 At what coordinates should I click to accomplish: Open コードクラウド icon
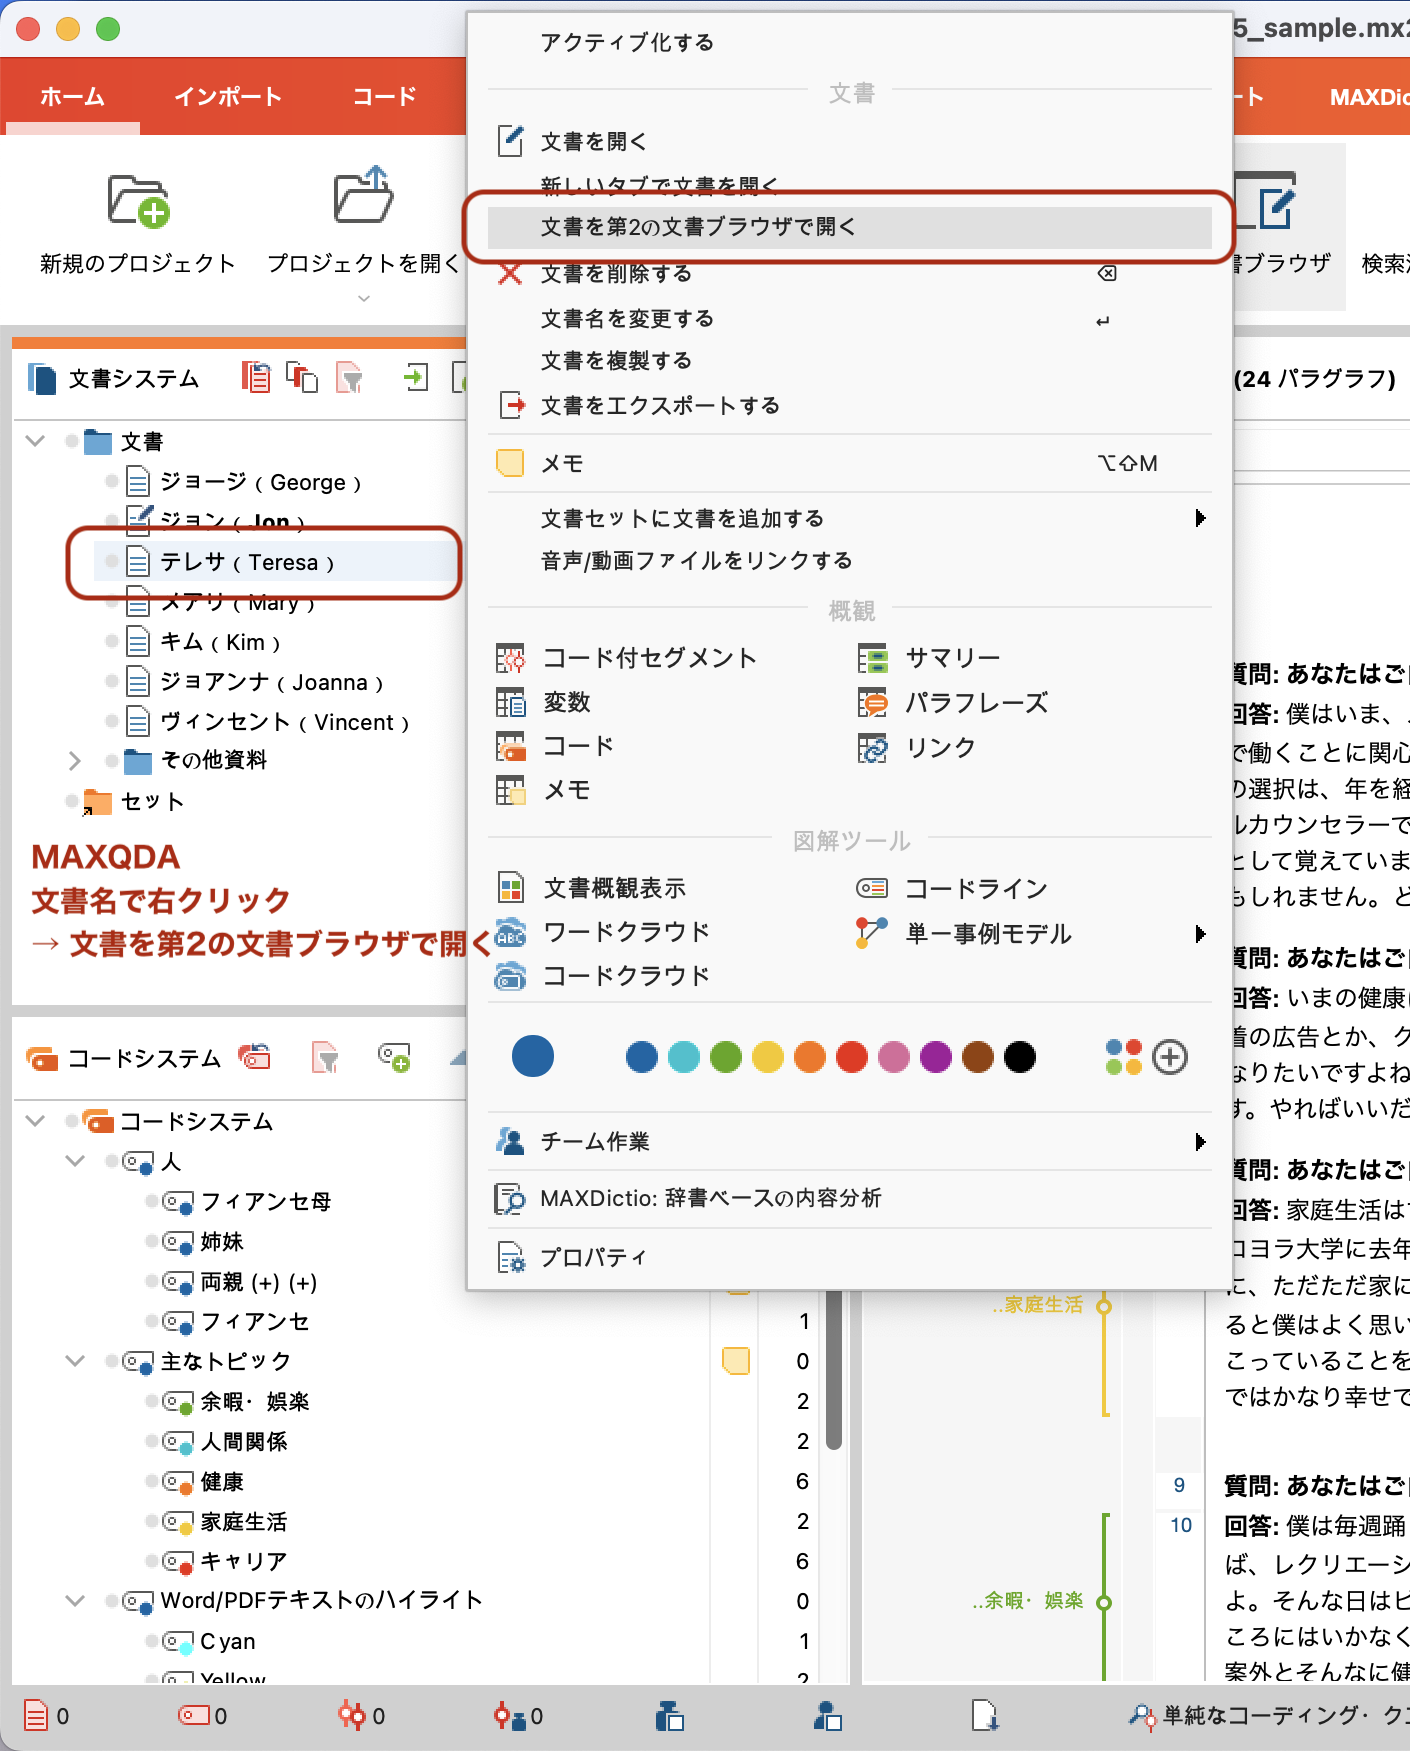tap(510, 976)
